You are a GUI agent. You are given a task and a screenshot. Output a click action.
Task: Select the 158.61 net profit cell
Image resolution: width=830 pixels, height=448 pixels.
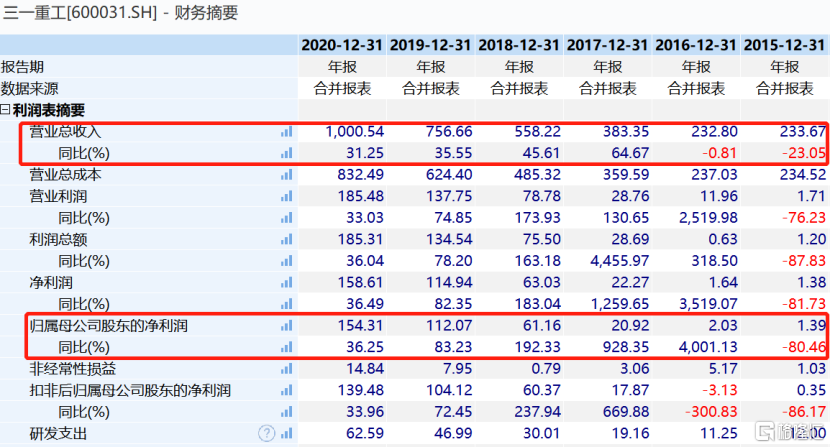pyautogui.click(x=360, y=283)
